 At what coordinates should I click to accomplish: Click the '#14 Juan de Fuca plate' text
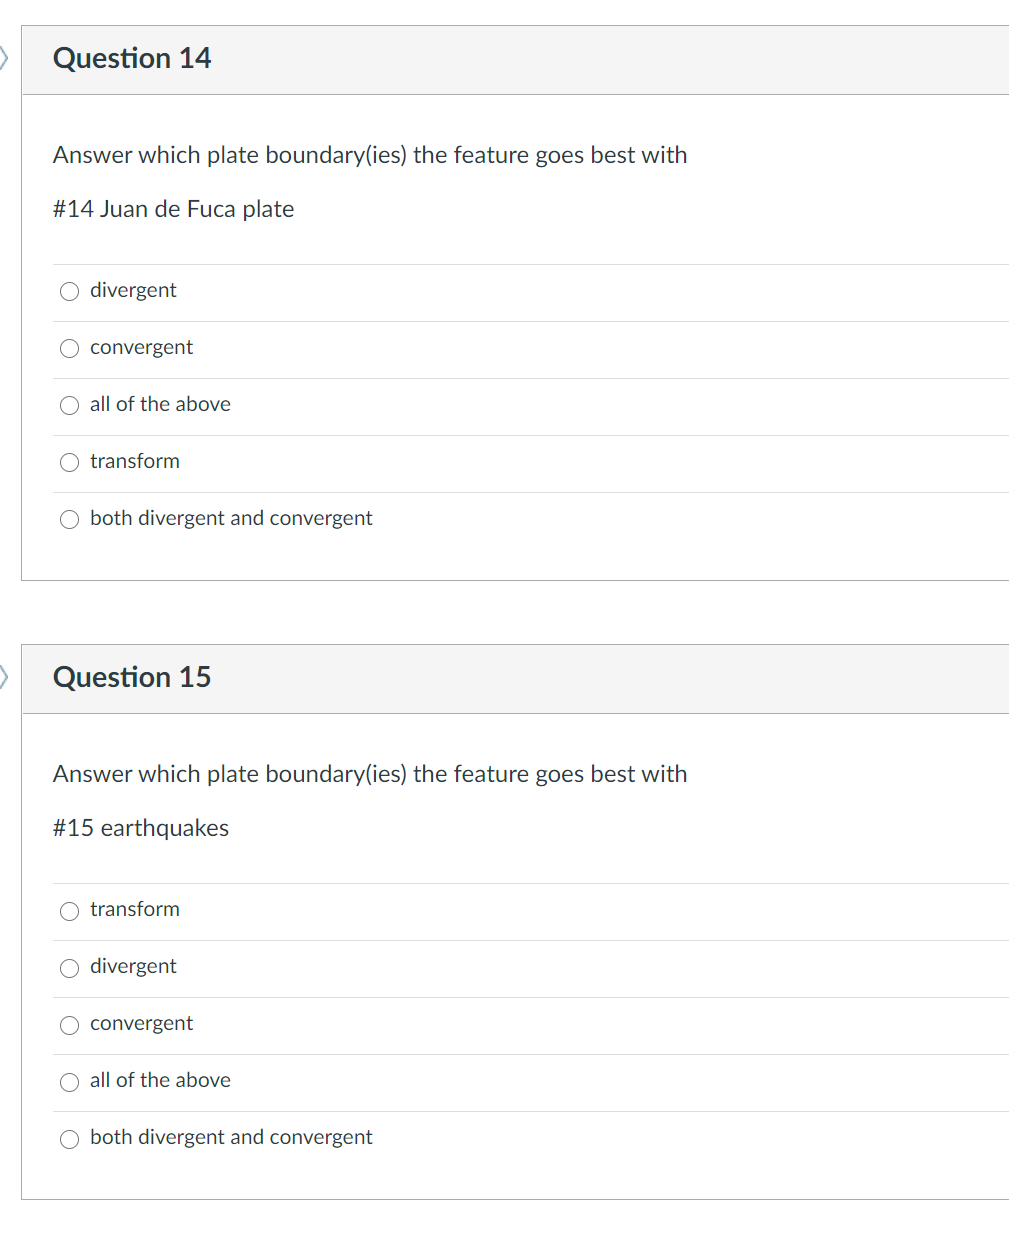[173, 209]
